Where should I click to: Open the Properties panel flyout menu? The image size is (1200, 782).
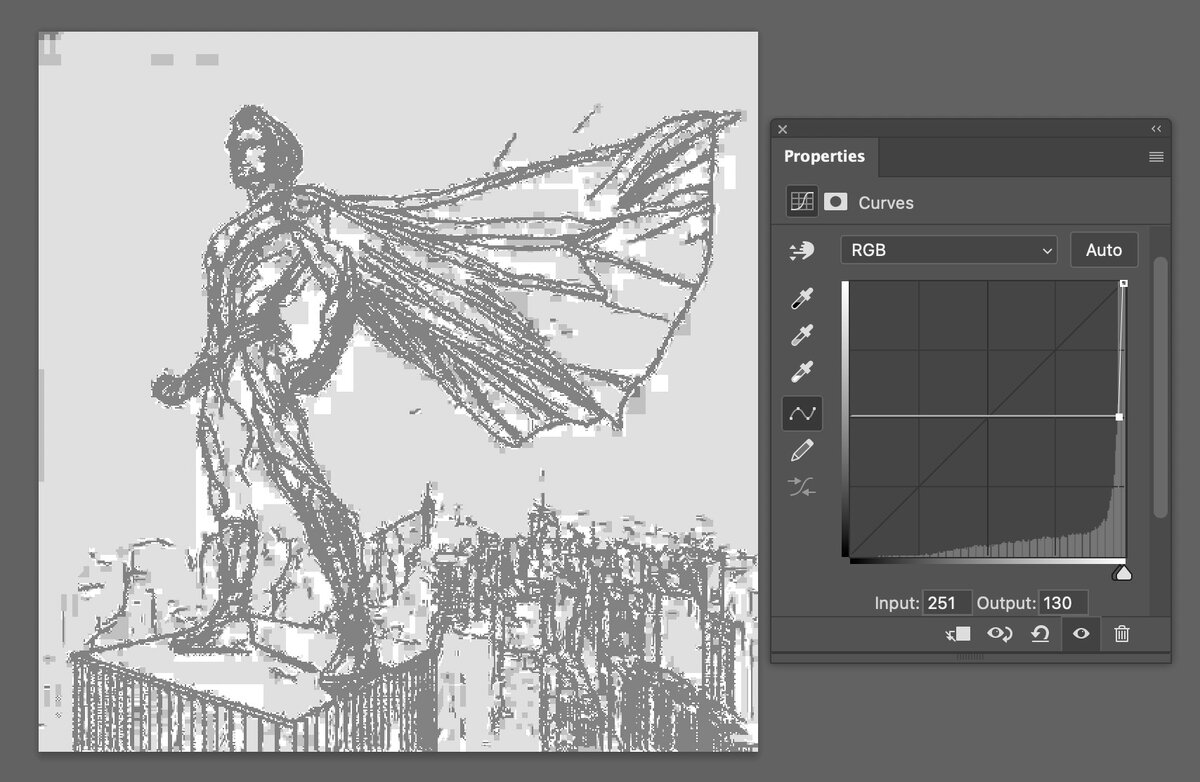click(1156, 157)
